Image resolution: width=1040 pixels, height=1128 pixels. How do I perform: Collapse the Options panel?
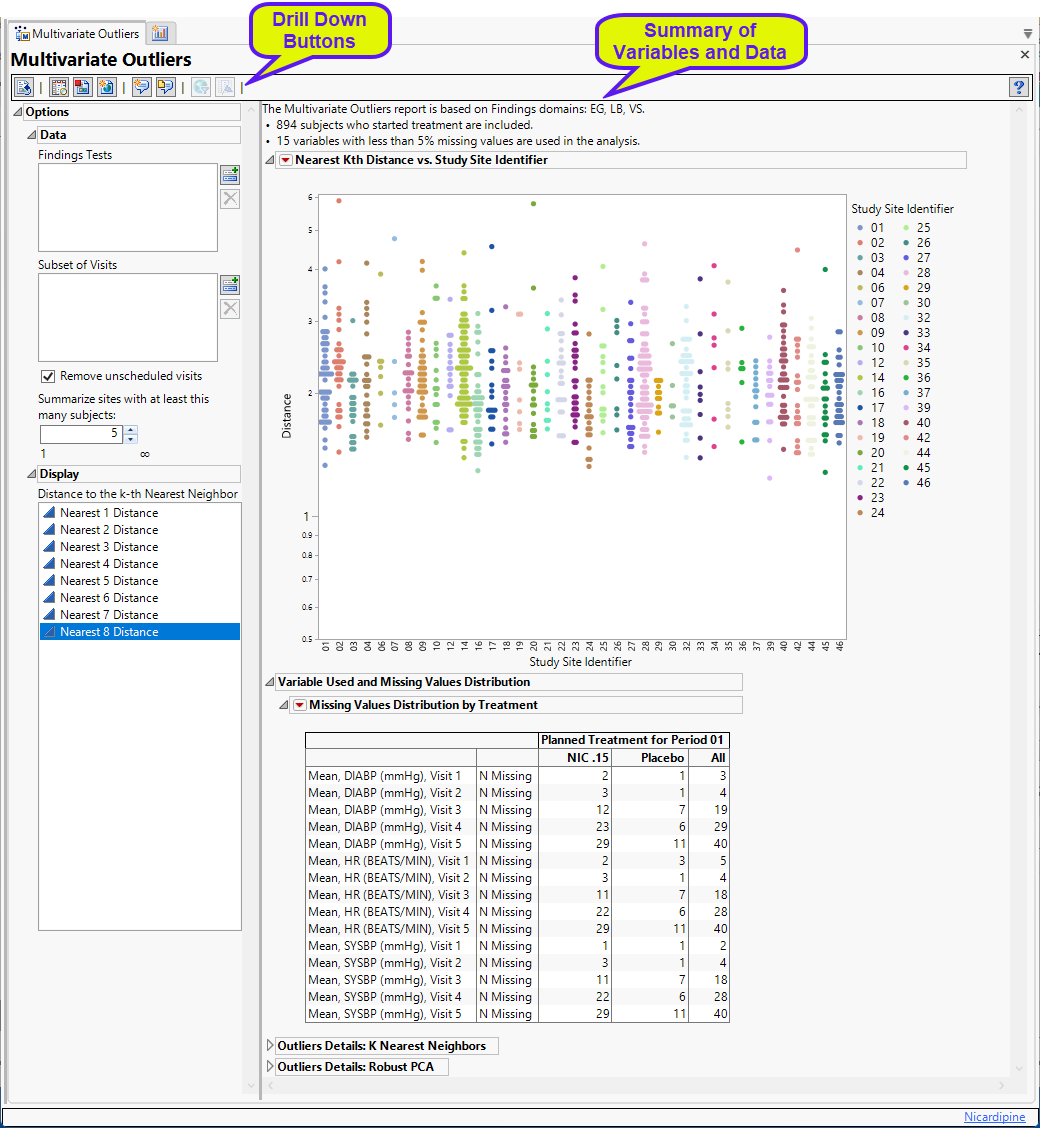[17, 113]
